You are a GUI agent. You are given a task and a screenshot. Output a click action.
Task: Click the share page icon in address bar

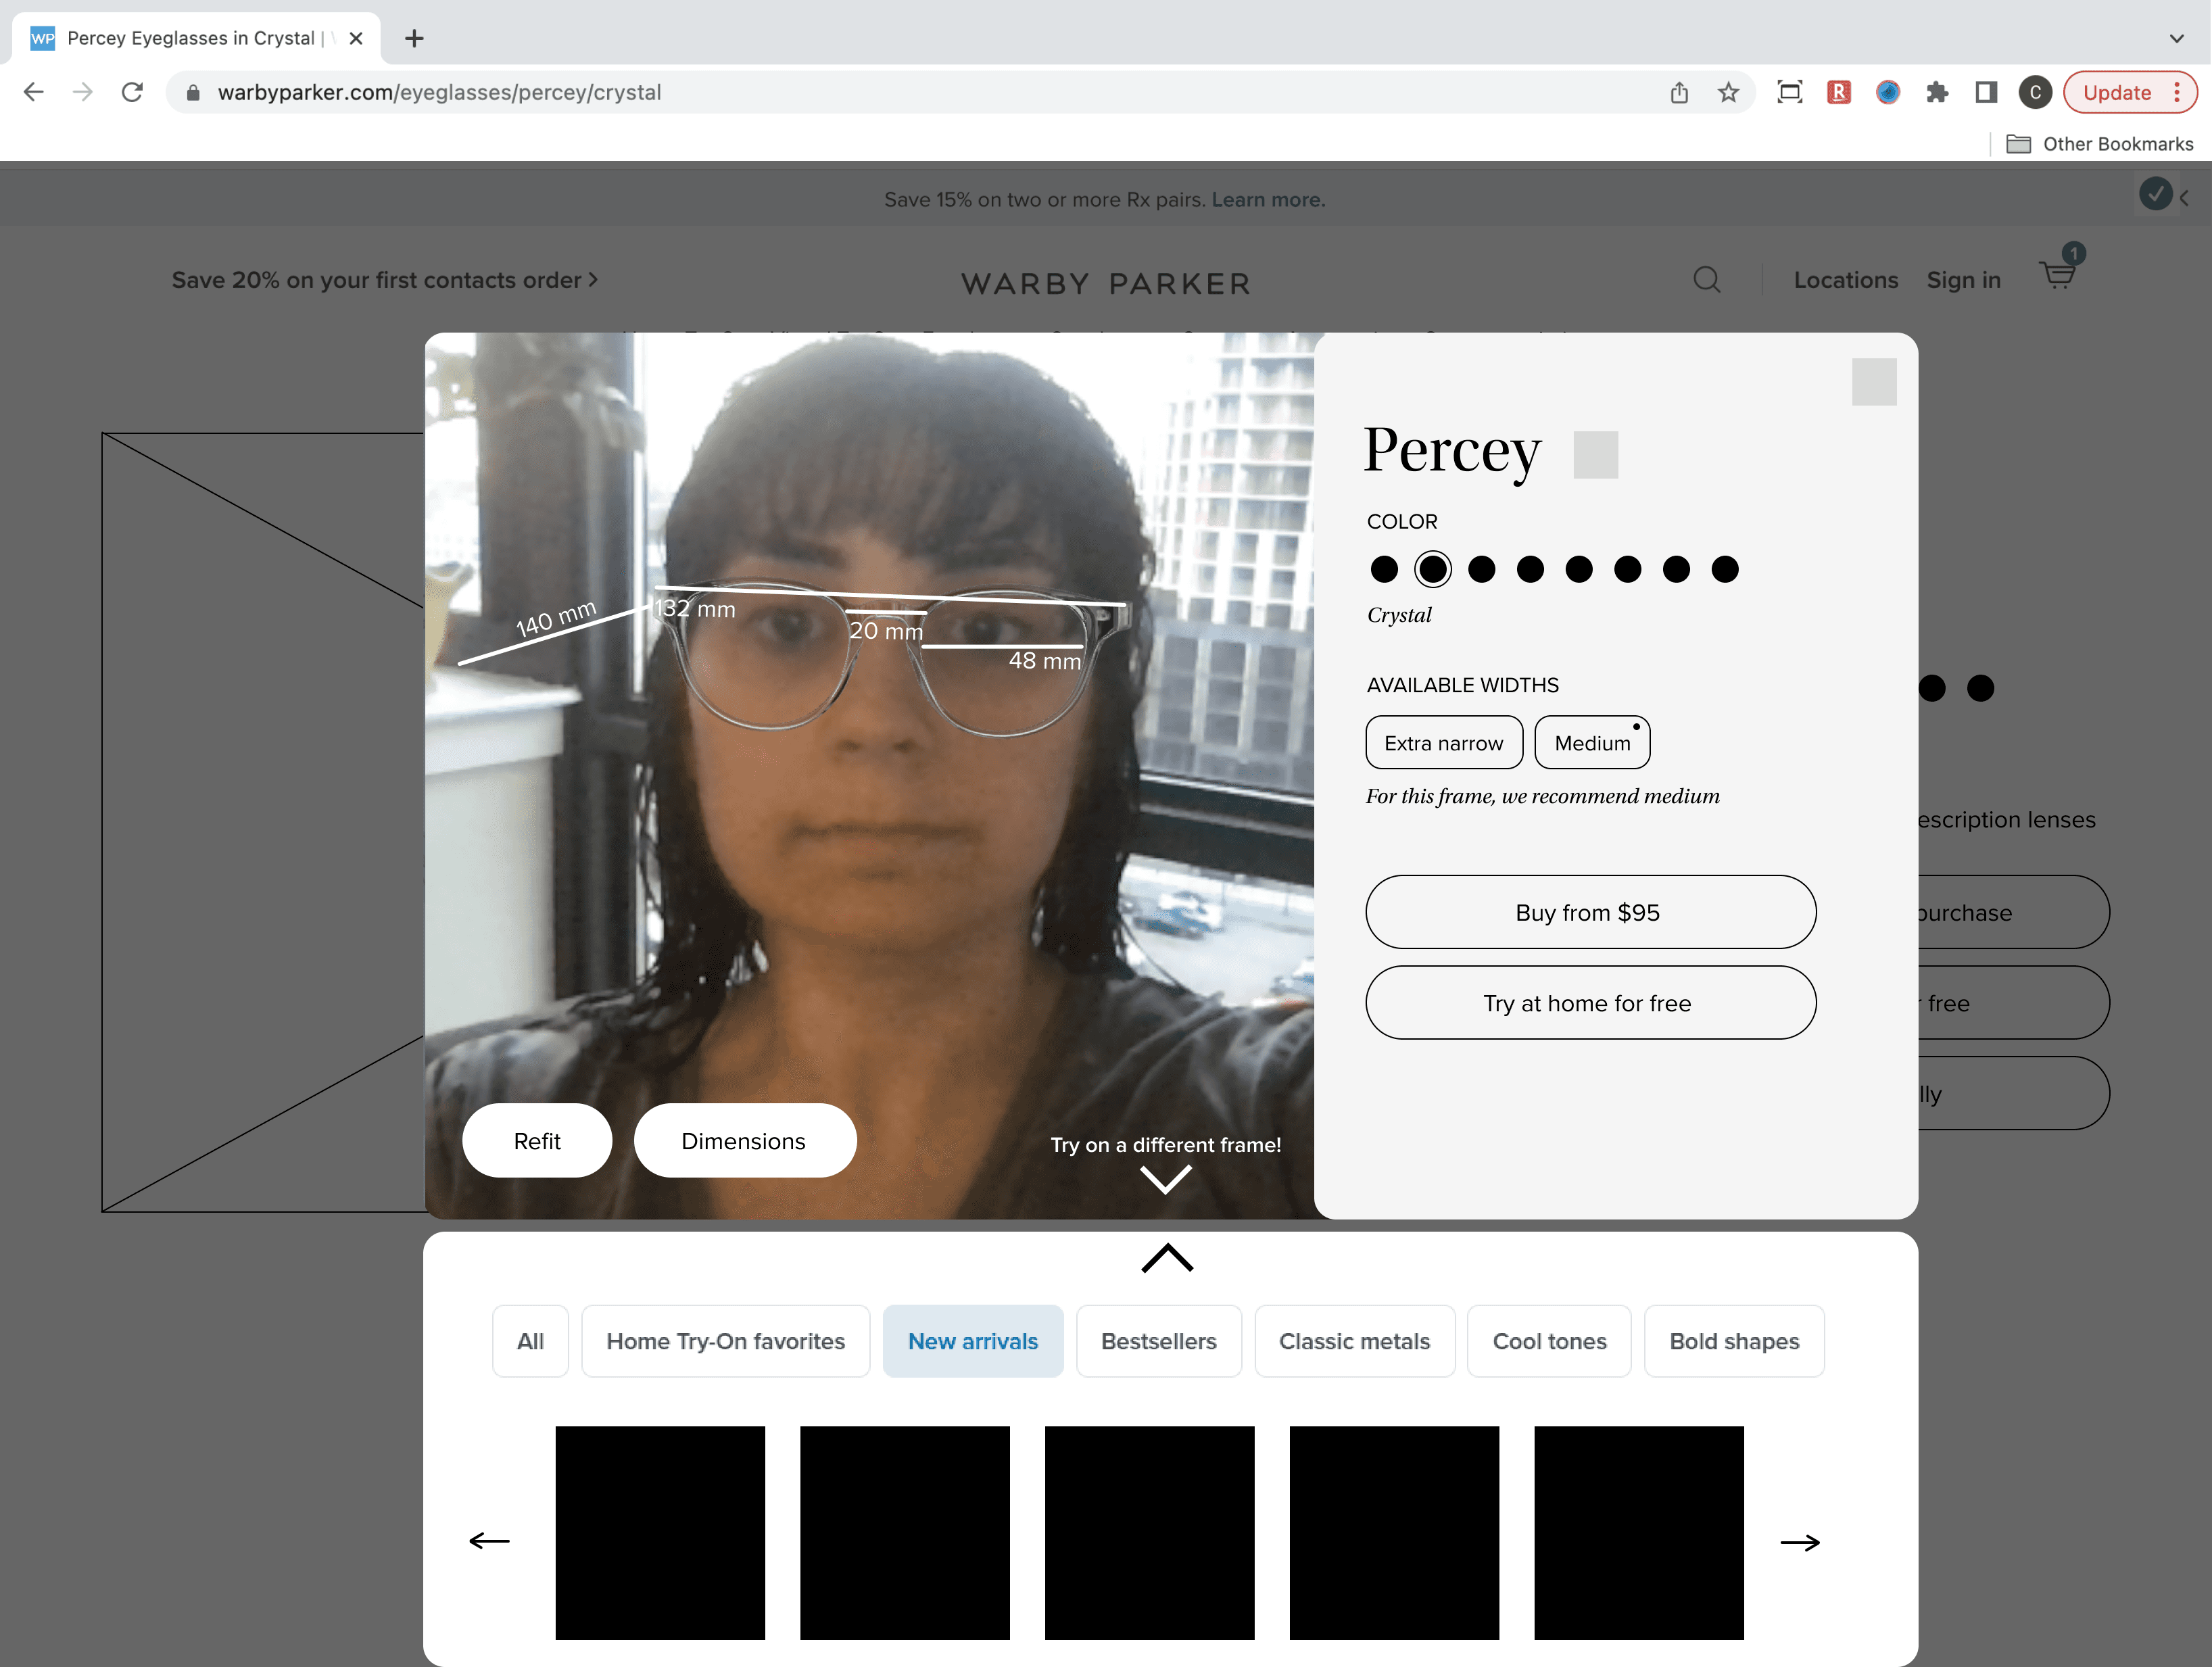point(1679,92)
